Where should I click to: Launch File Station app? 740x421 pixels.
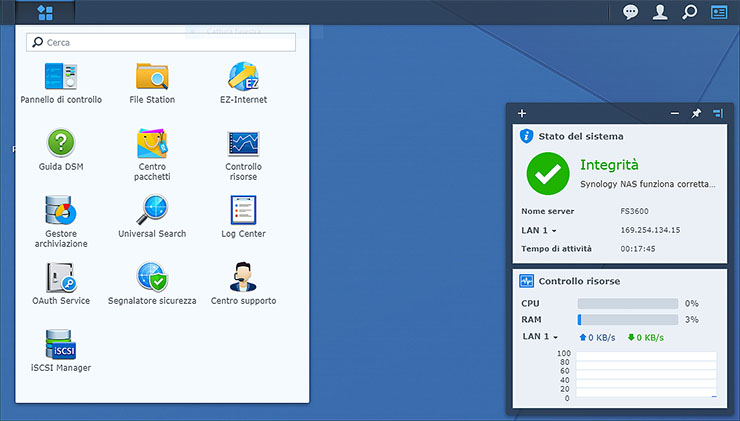click(152, 77)
